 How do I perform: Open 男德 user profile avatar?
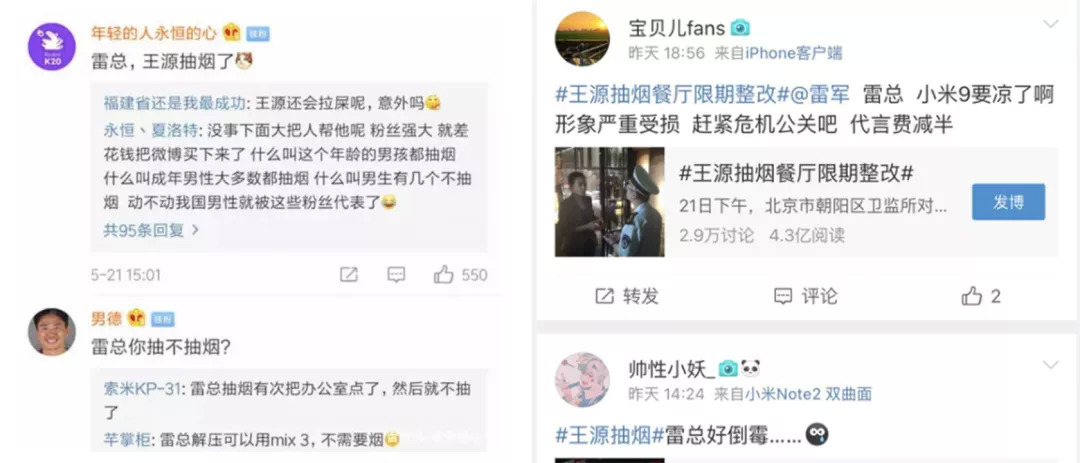tap(52, 332)
